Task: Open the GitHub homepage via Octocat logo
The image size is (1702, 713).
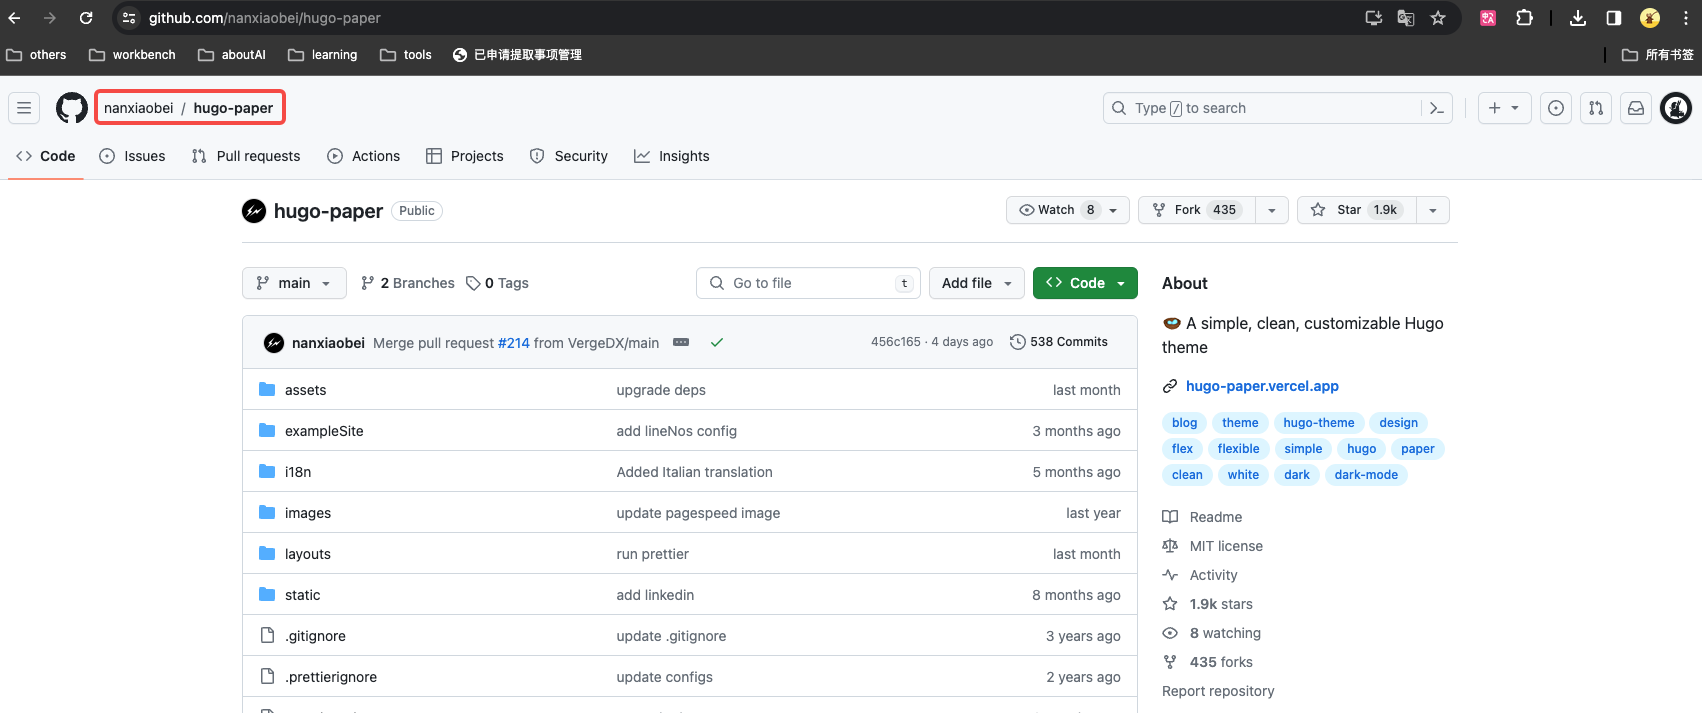Action: pyautogui.click(x=72, y=108)
